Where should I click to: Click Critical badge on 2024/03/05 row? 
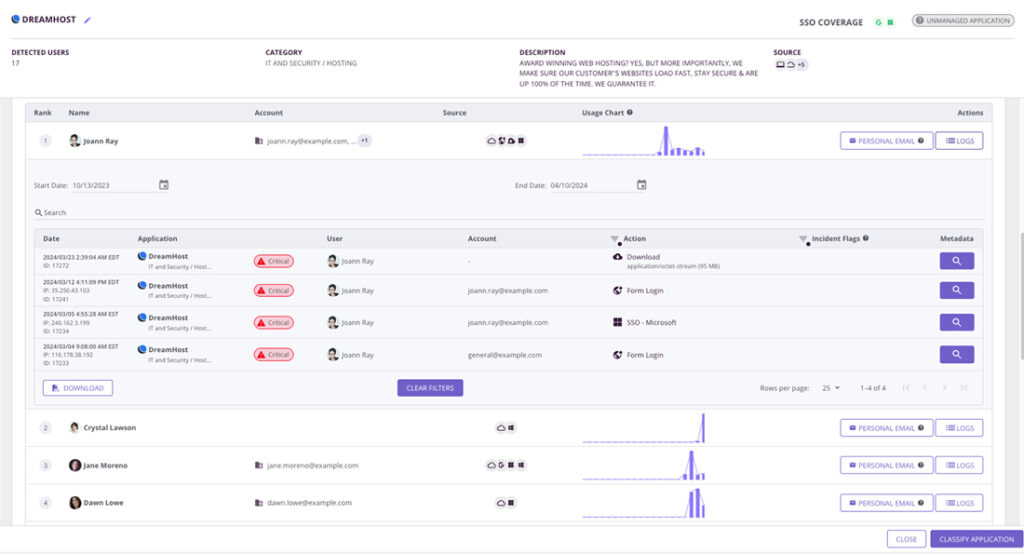pyautogui.click(x=274, y=323)
